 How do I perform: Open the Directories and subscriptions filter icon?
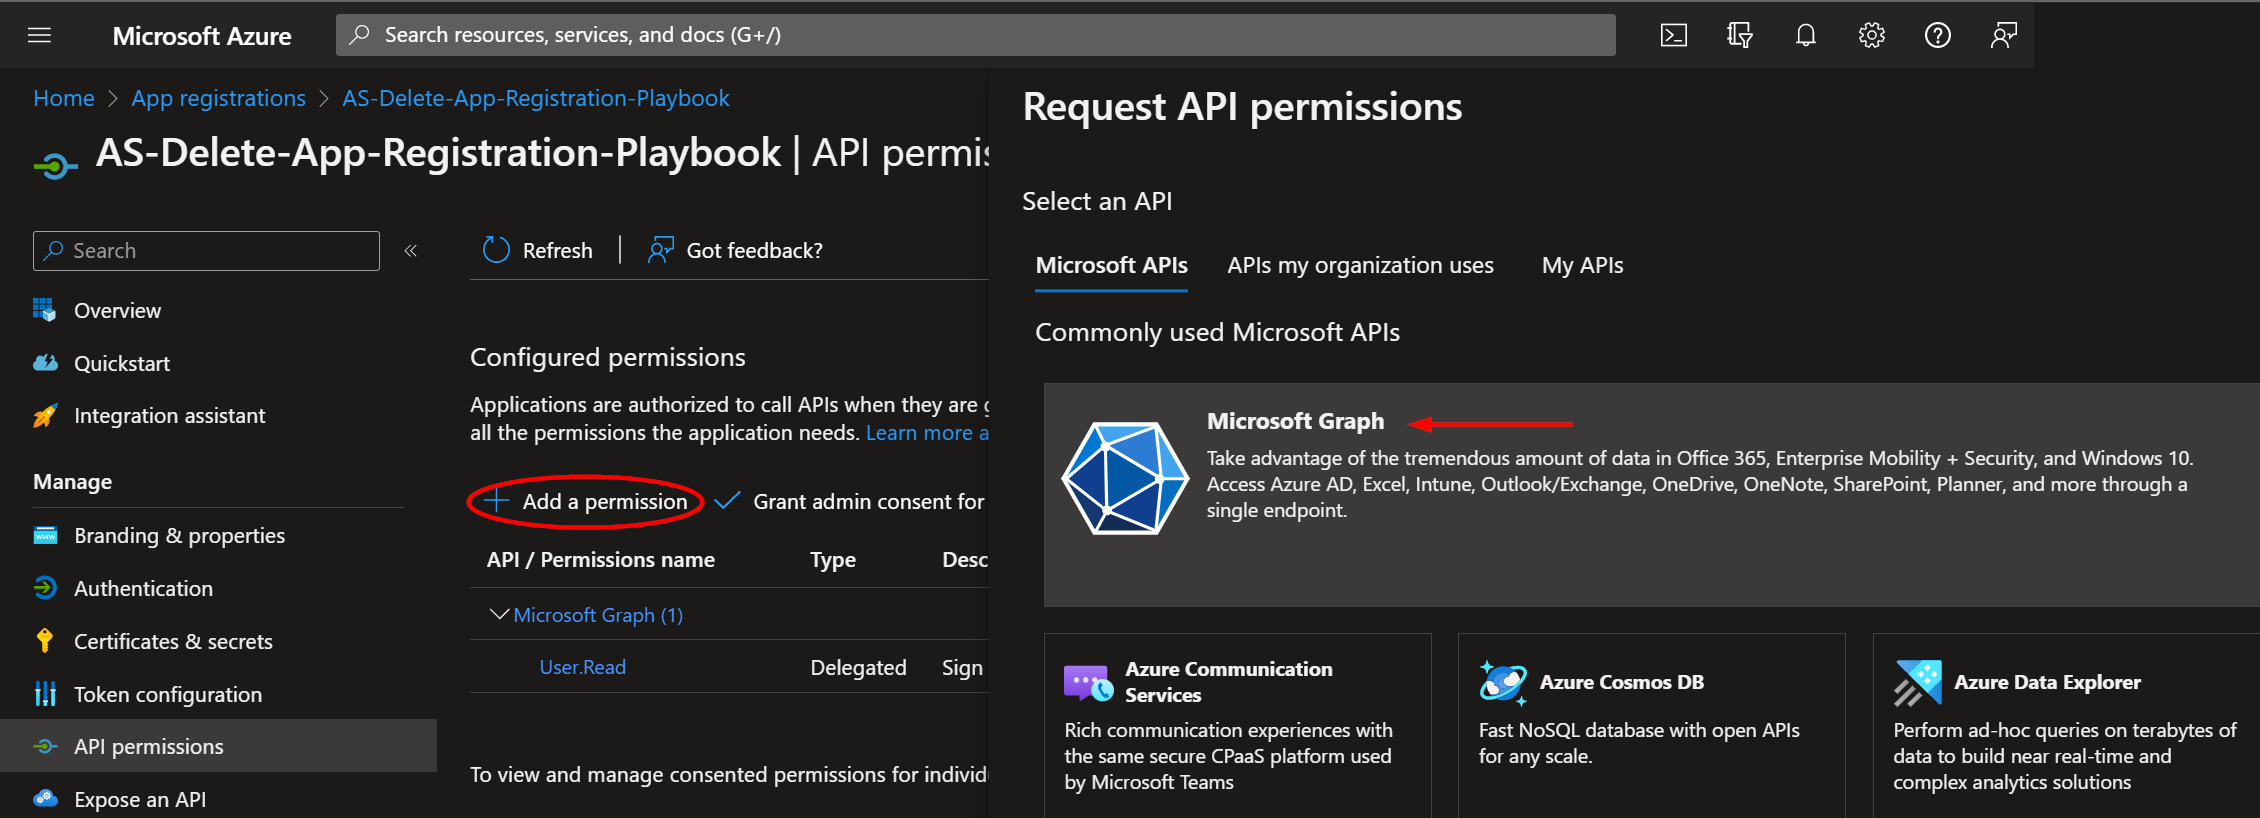click(1739, 35)
